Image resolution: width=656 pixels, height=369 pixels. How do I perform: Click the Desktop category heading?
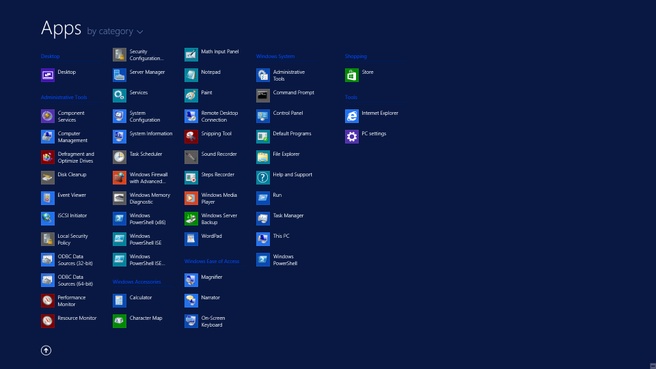[50, 56]
